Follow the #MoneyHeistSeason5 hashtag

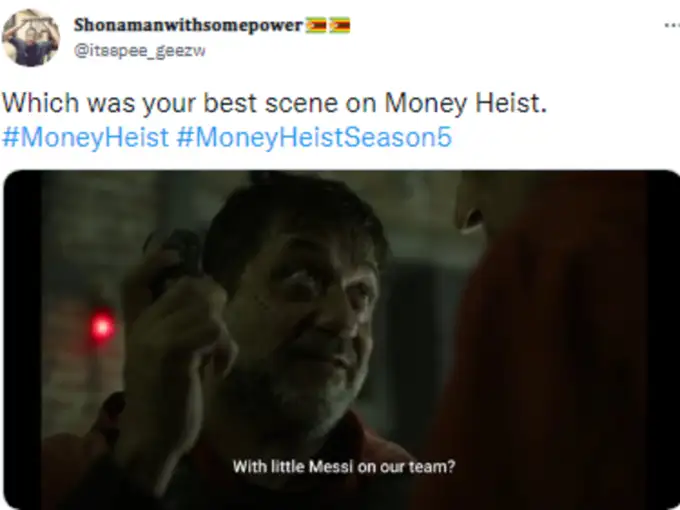coord(314,137)
